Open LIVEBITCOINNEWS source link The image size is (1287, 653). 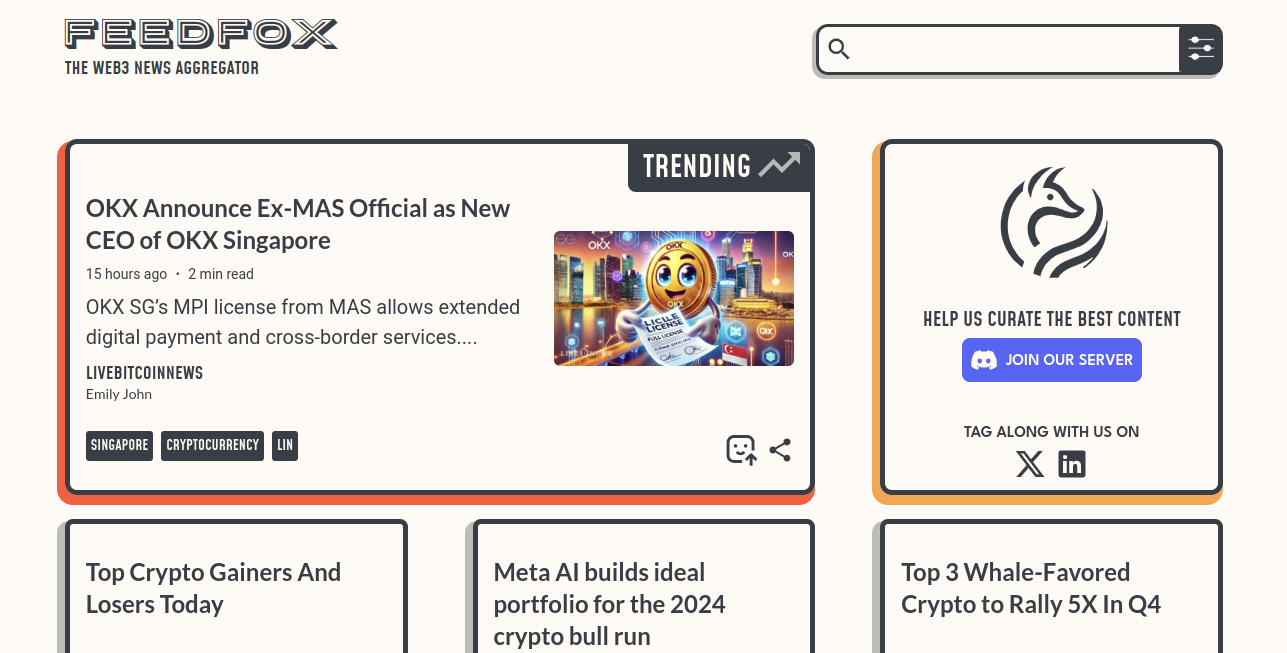click(x=144, y=373)
